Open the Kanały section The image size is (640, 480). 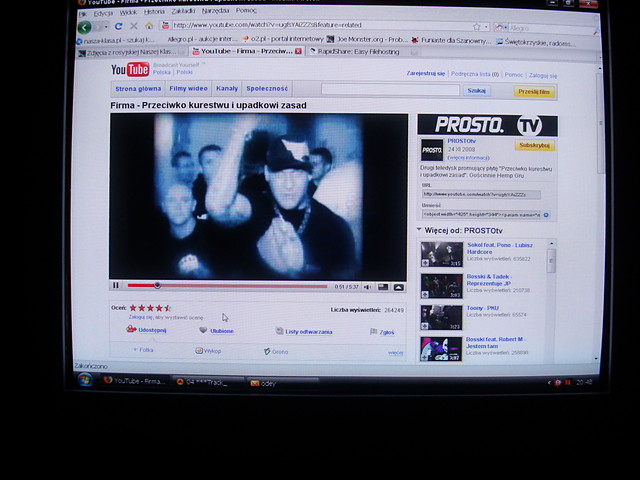(x=227, y=89)
